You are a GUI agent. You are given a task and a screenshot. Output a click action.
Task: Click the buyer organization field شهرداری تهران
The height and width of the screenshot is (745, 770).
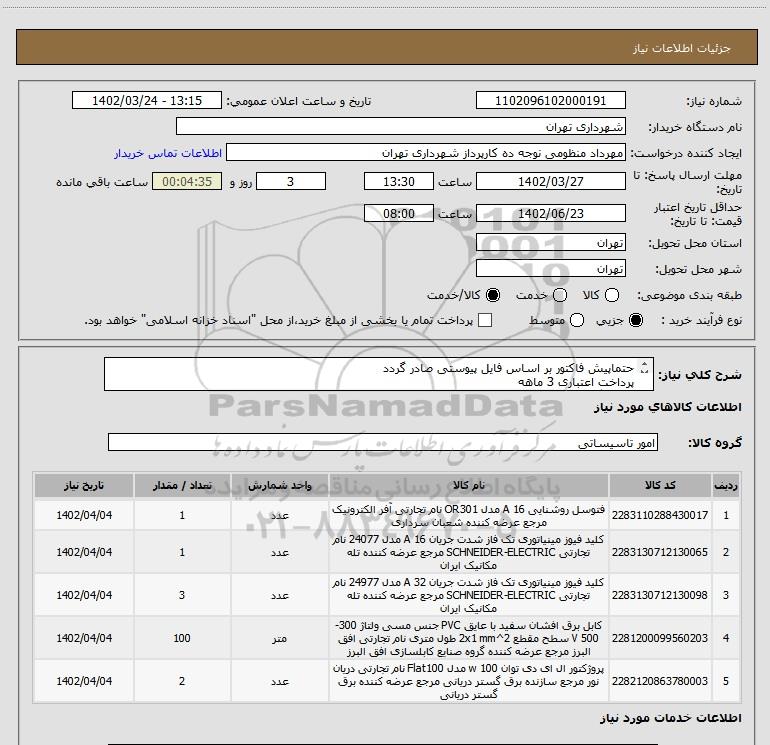(401, 126)
